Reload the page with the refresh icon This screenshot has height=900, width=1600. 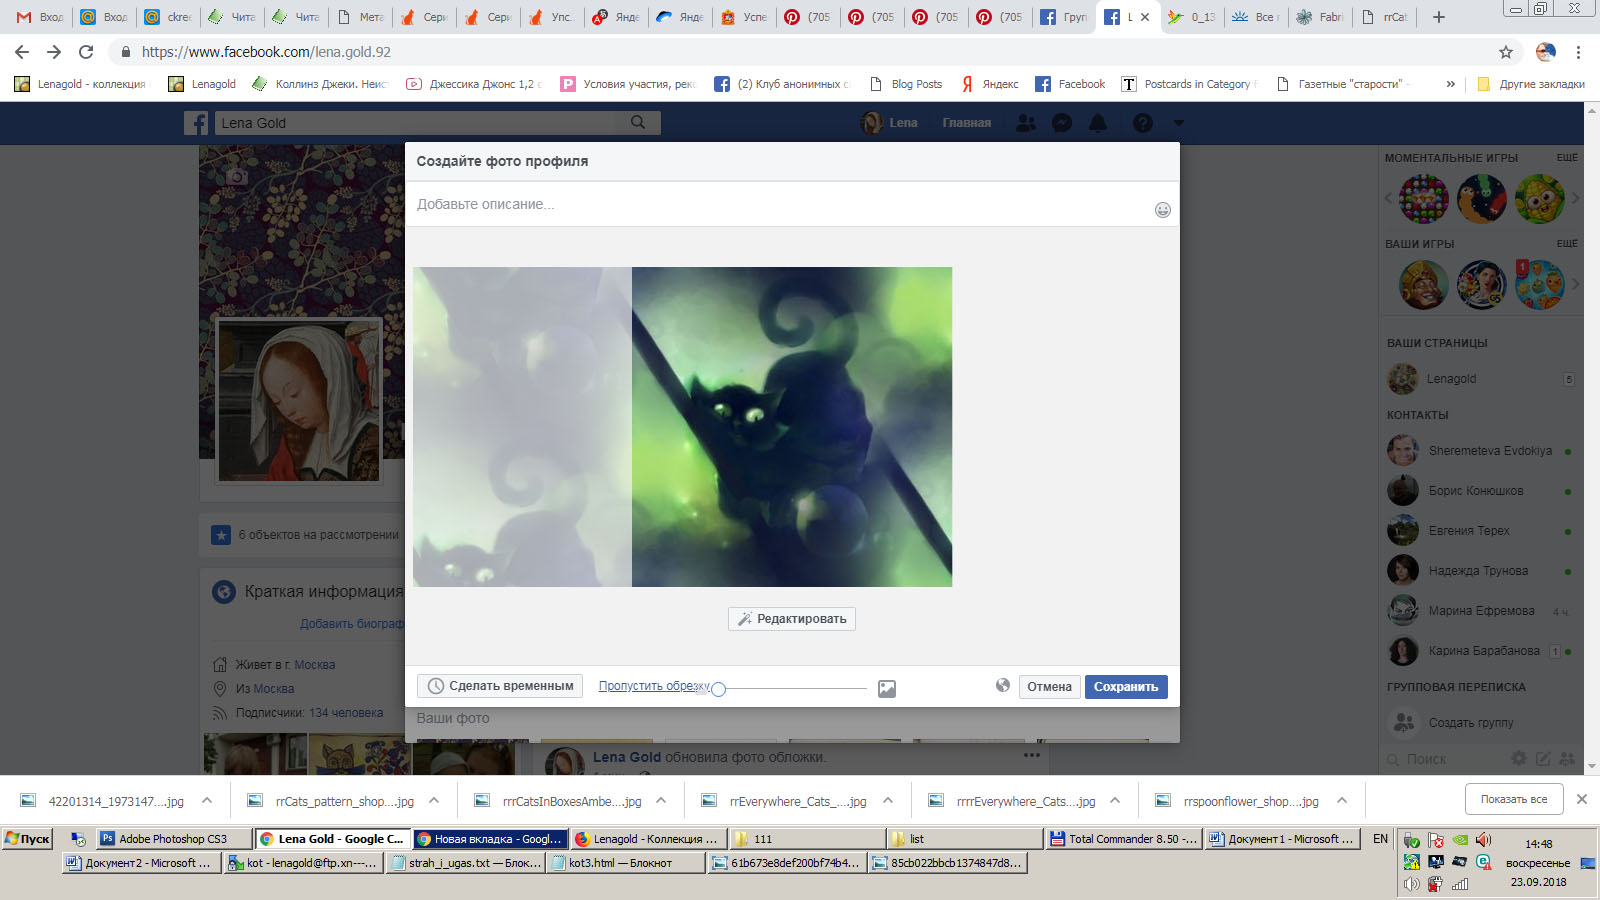pyautogui.click(x=86, y=52)
